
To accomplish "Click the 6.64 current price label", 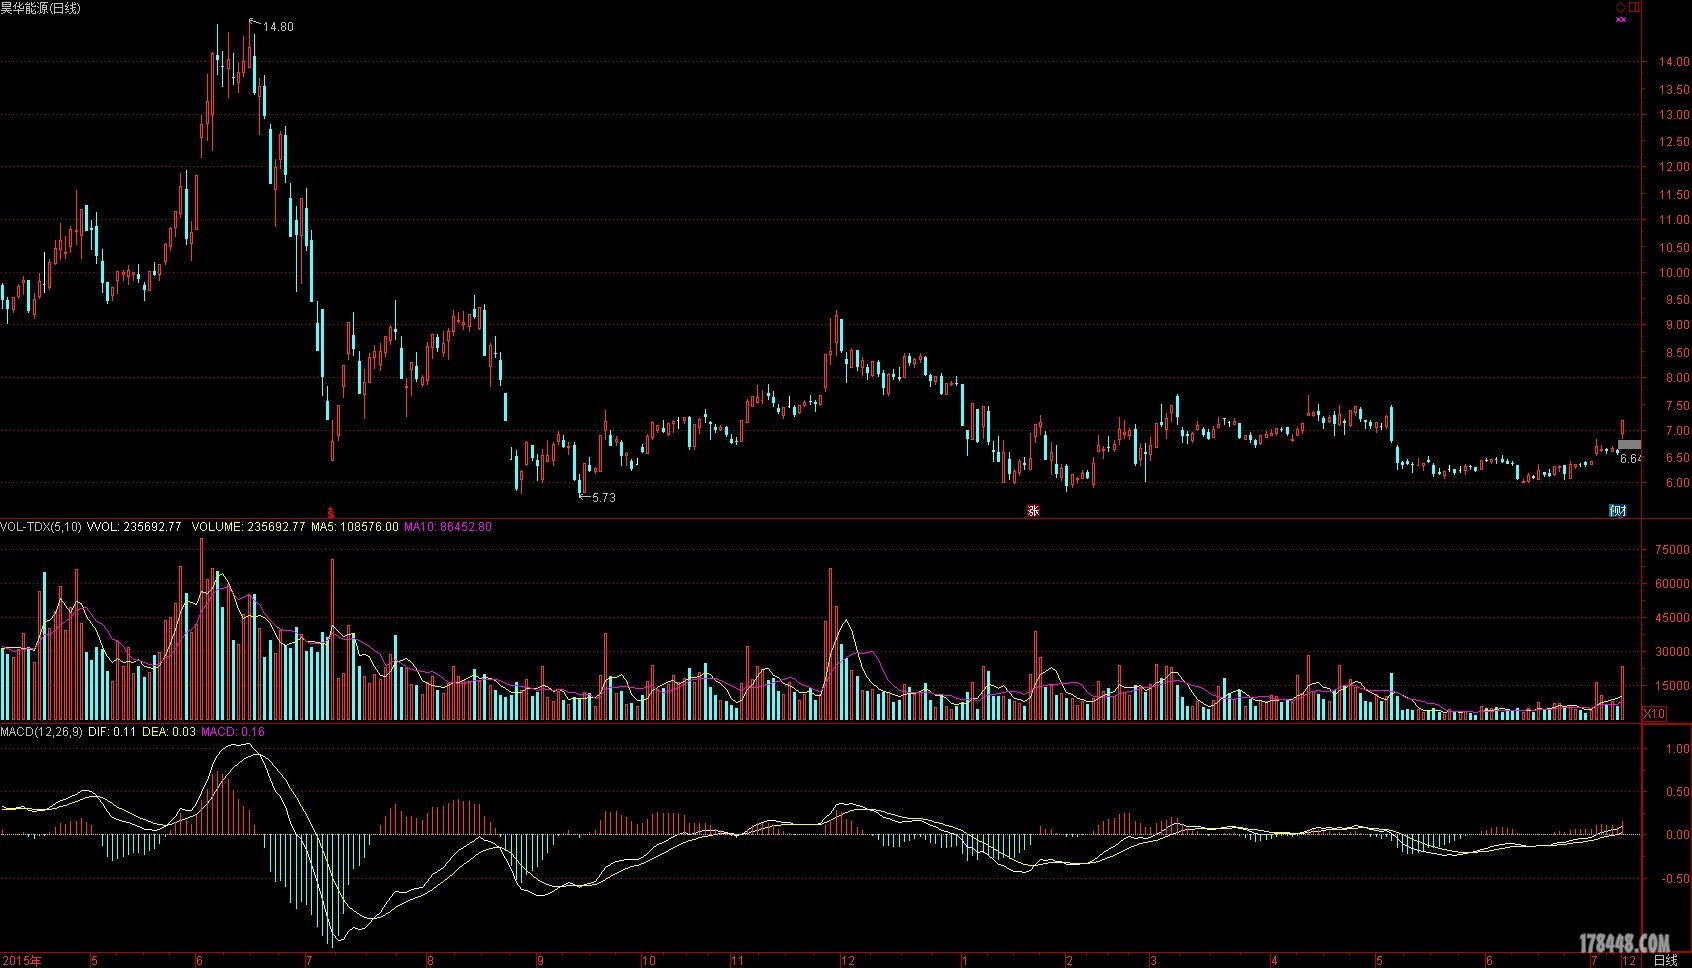I will click(1630, 459).
